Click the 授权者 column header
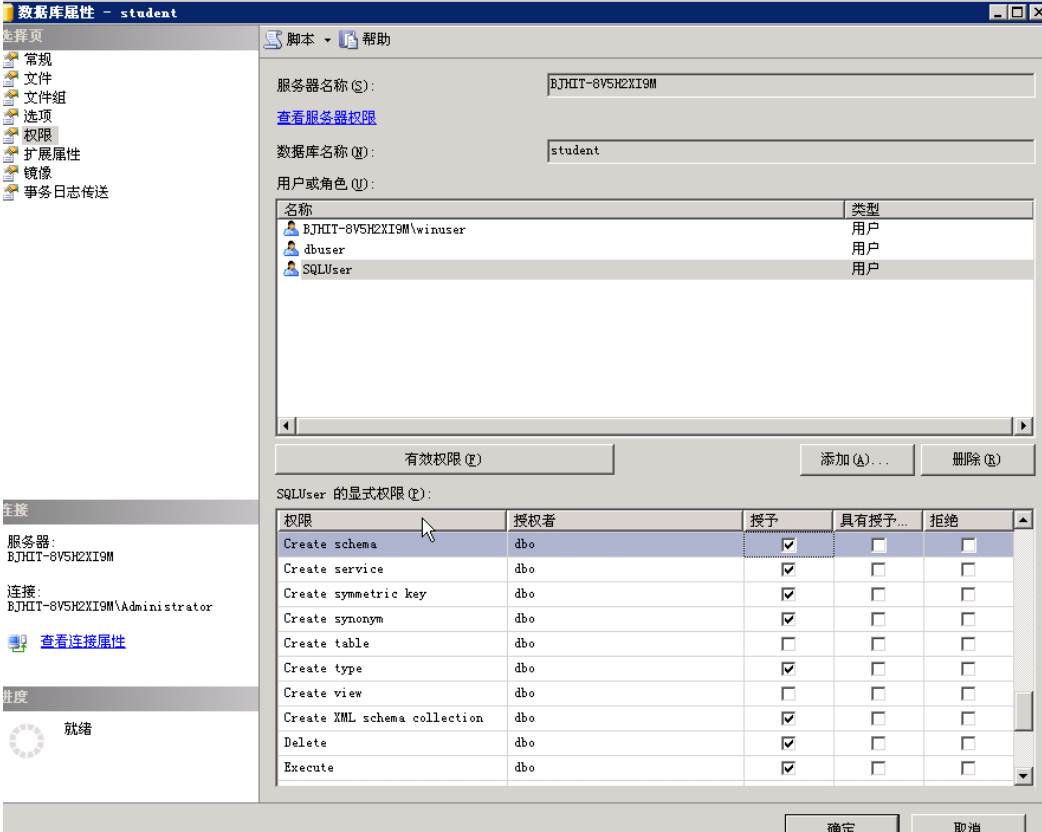The image size is (1042, 832). 625,520
